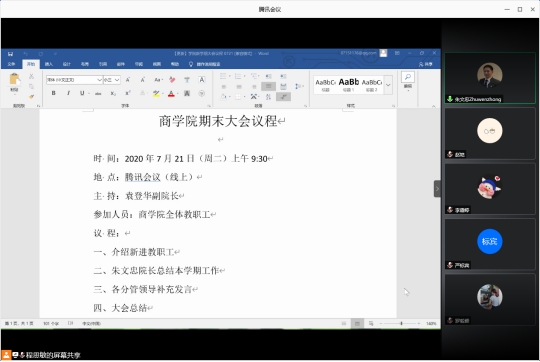Switch to the Insert ribbon tab
This screenshot has height=362, width=540.
click(x=49, y=64)
